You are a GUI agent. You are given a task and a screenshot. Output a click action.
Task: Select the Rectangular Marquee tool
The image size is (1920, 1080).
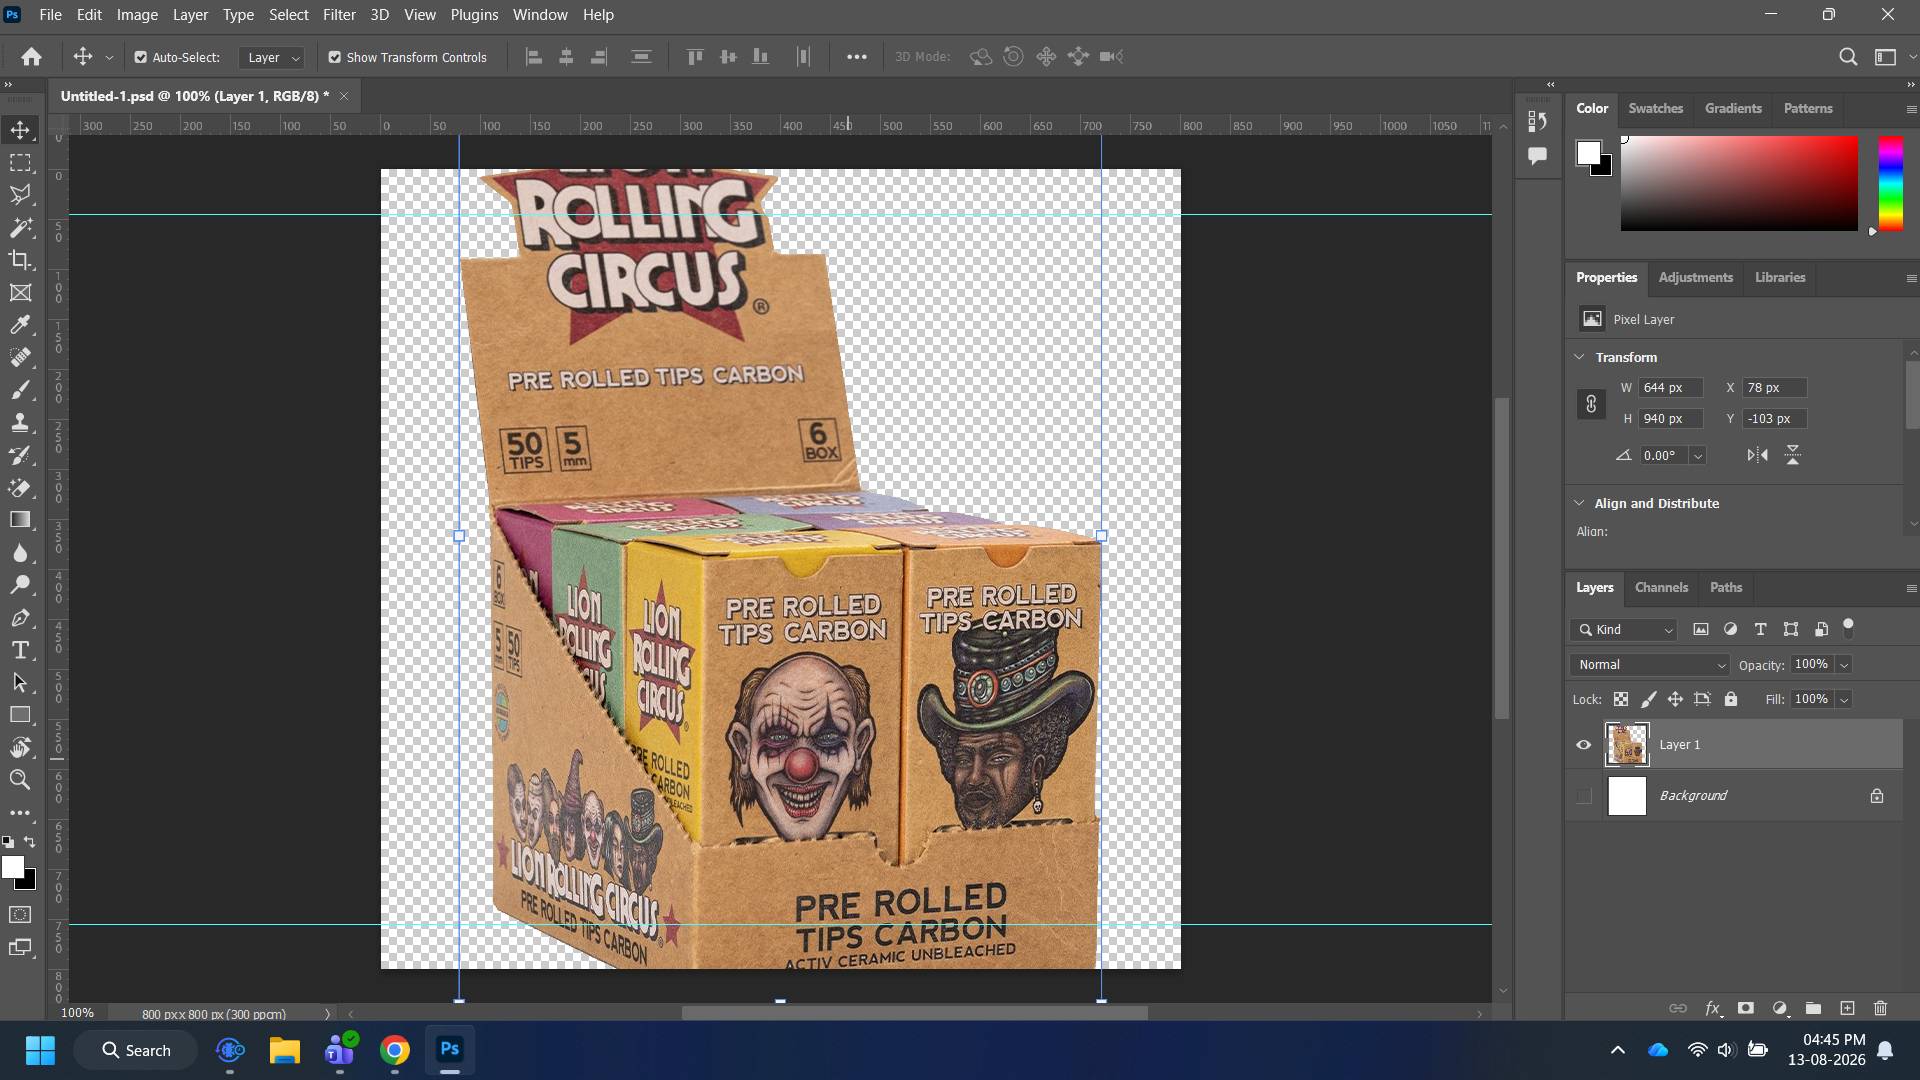(20, 163)
